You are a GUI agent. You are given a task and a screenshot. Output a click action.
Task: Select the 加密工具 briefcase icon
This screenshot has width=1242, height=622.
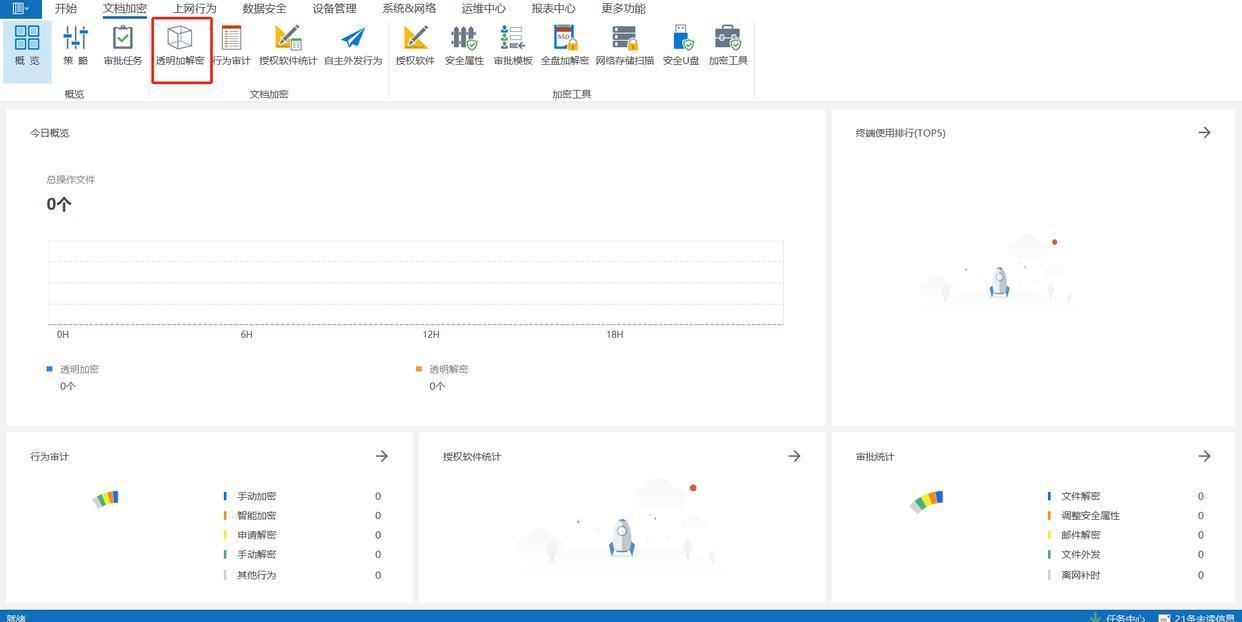[728, 45]
